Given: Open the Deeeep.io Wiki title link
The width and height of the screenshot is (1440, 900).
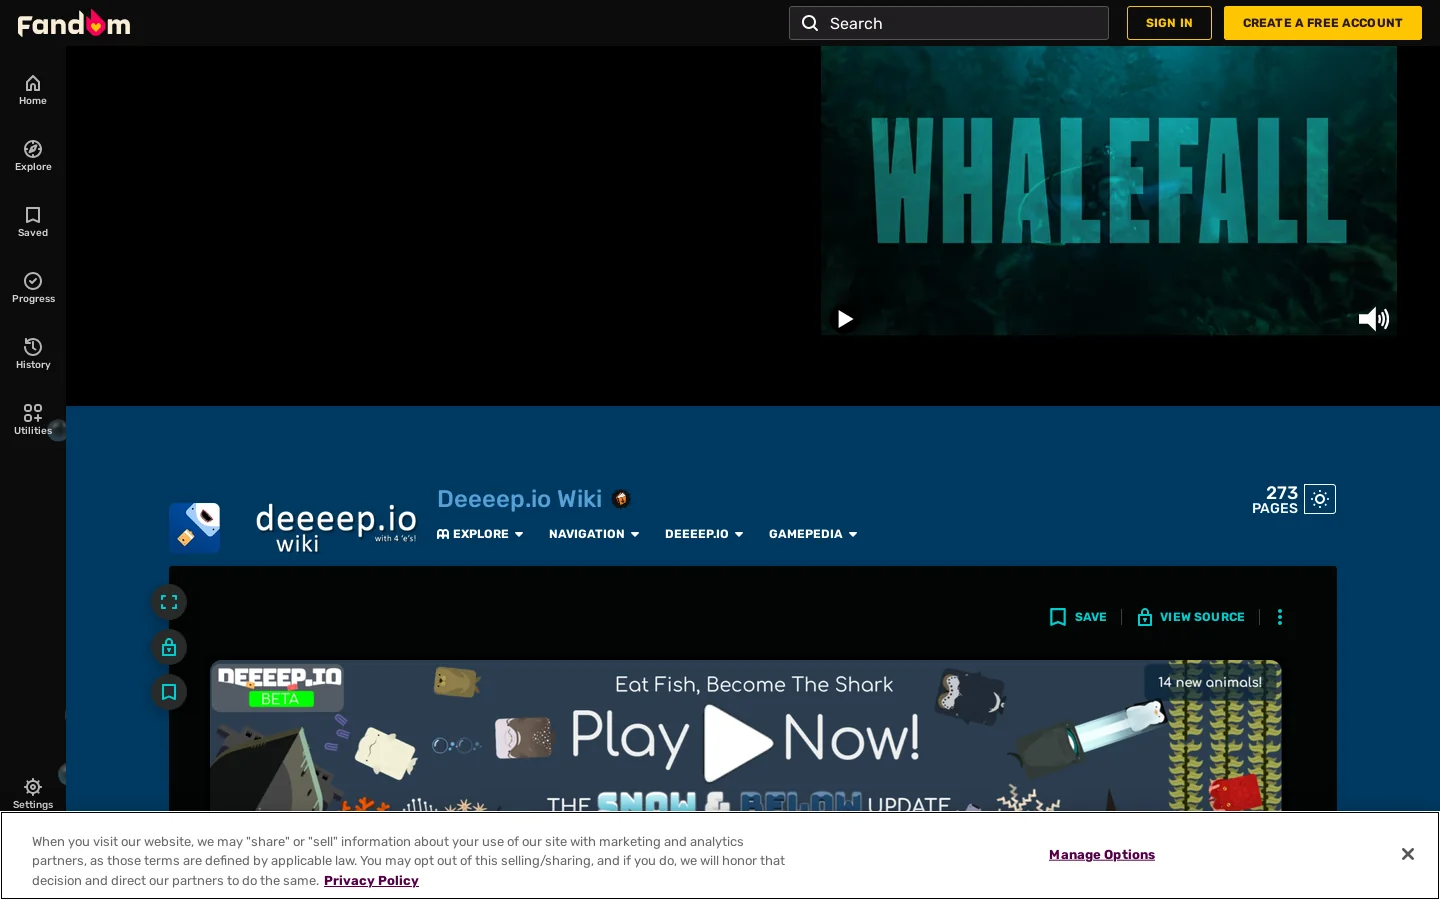Looking at the screenshot, I should [x=519, y=499].
